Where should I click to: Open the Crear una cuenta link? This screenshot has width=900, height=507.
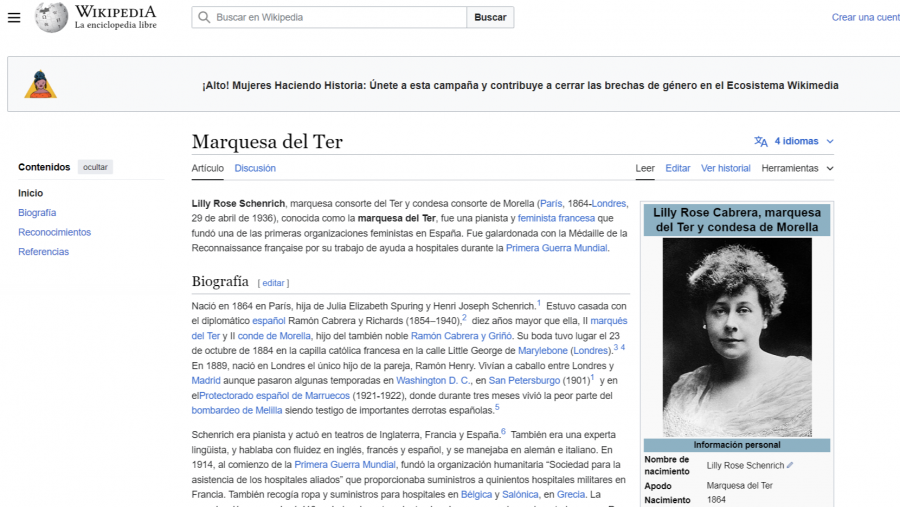(x=866, y=17)
